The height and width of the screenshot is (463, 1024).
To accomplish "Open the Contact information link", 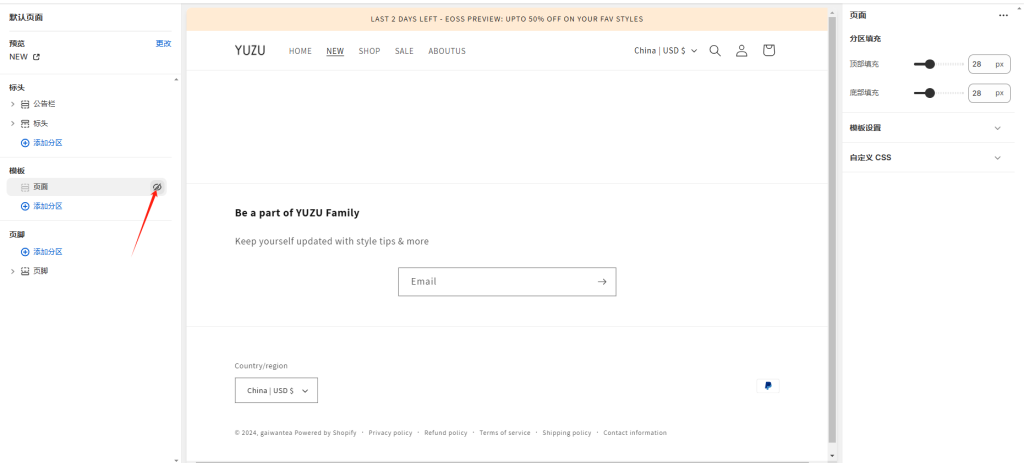I will pyautogui.click(x=635, y=433).
